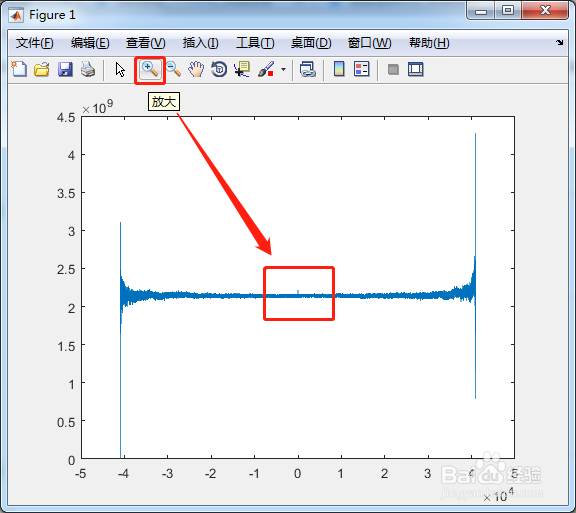Click the ×10^9 y-axis exponent label
This screenshot has width=576, height=513.
click(x=97, y=107)
